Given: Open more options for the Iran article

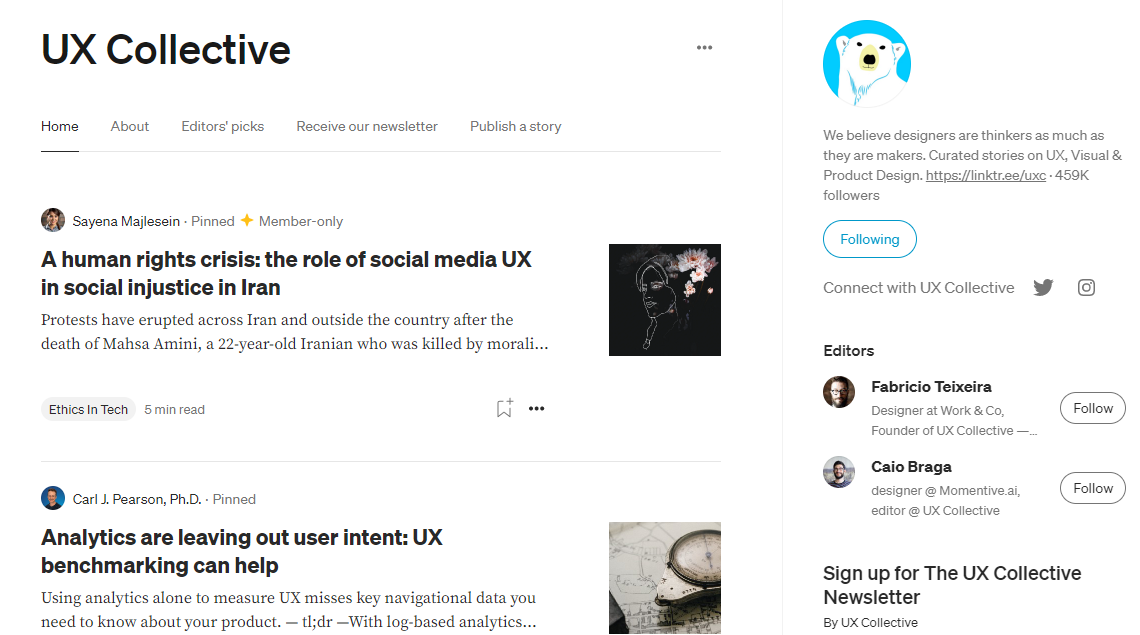Looking at the screenshot, I should pyautogui.click(x=537, y=408).
